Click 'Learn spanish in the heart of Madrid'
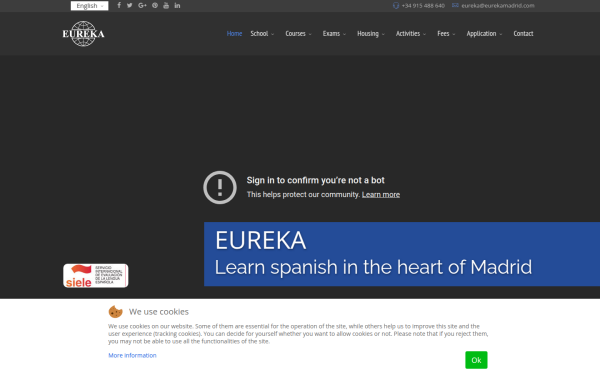Image resolution: width=600 pixels, height=375 pixels. (x=373, y=267)
